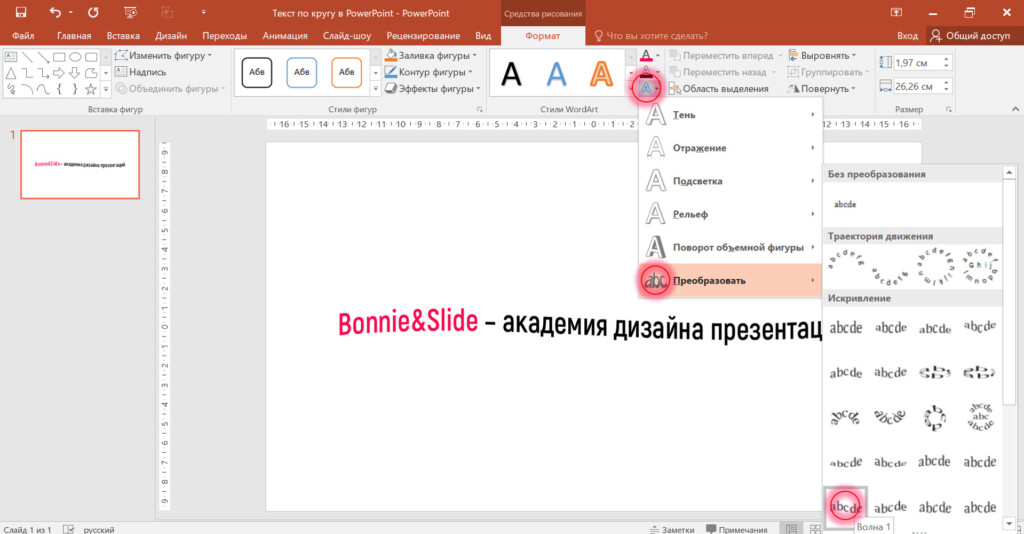
Task: Click the Вход sign-in link
Action: (x=907, y=36)
